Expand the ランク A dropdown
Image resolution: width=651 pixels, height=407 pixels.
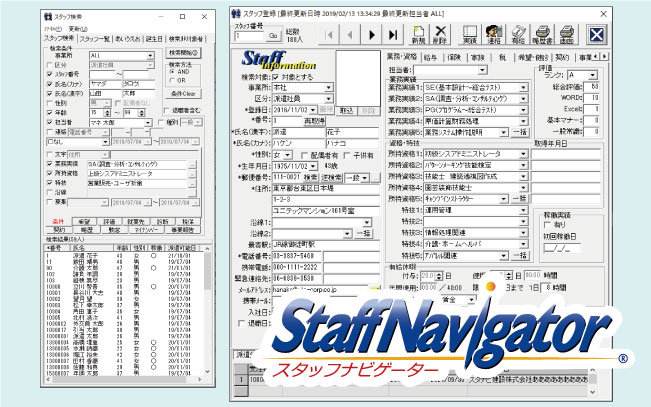click(592, 75)
